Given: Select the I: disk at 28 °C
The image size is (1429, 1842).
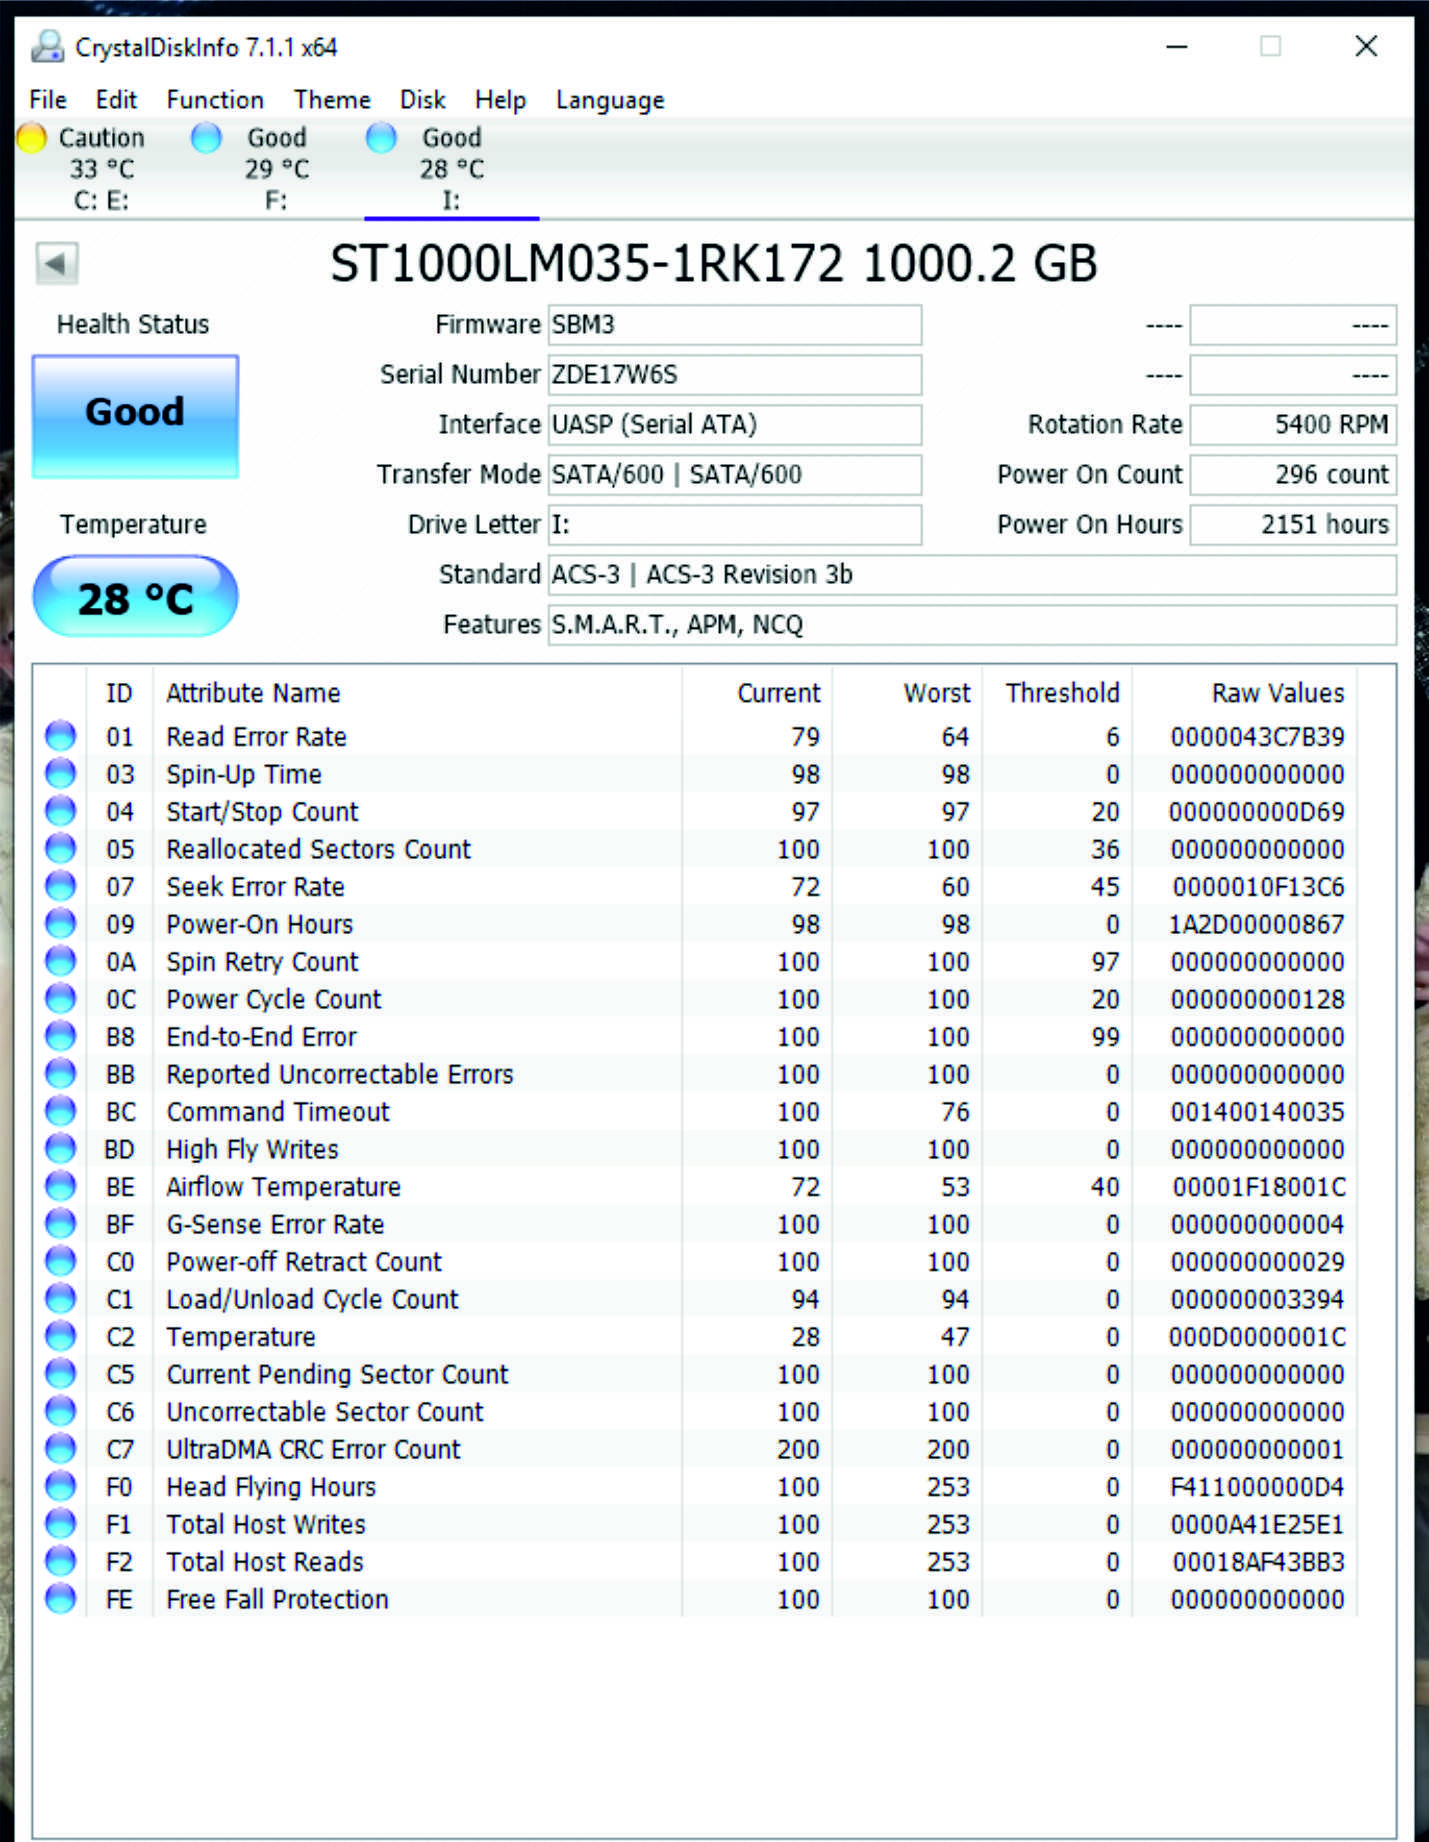Looking at the screenshot, I should pos(451,168).
